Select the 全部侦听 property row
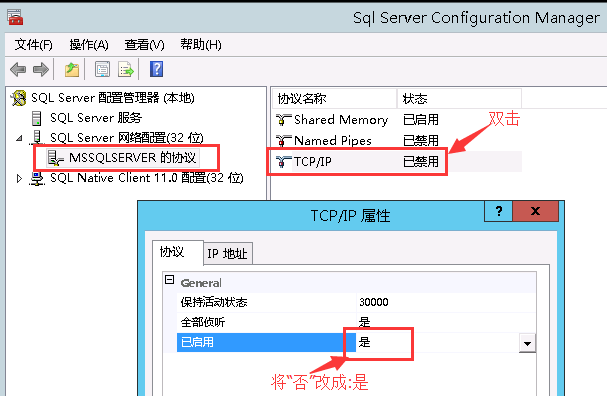The width and height of the screenshot is (607, 396). [356, 322]
